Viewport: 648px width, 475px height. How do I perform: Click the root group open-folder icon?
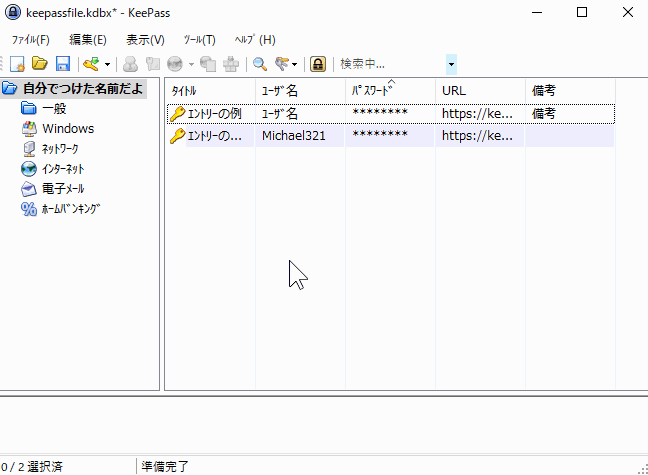(10, 88)
